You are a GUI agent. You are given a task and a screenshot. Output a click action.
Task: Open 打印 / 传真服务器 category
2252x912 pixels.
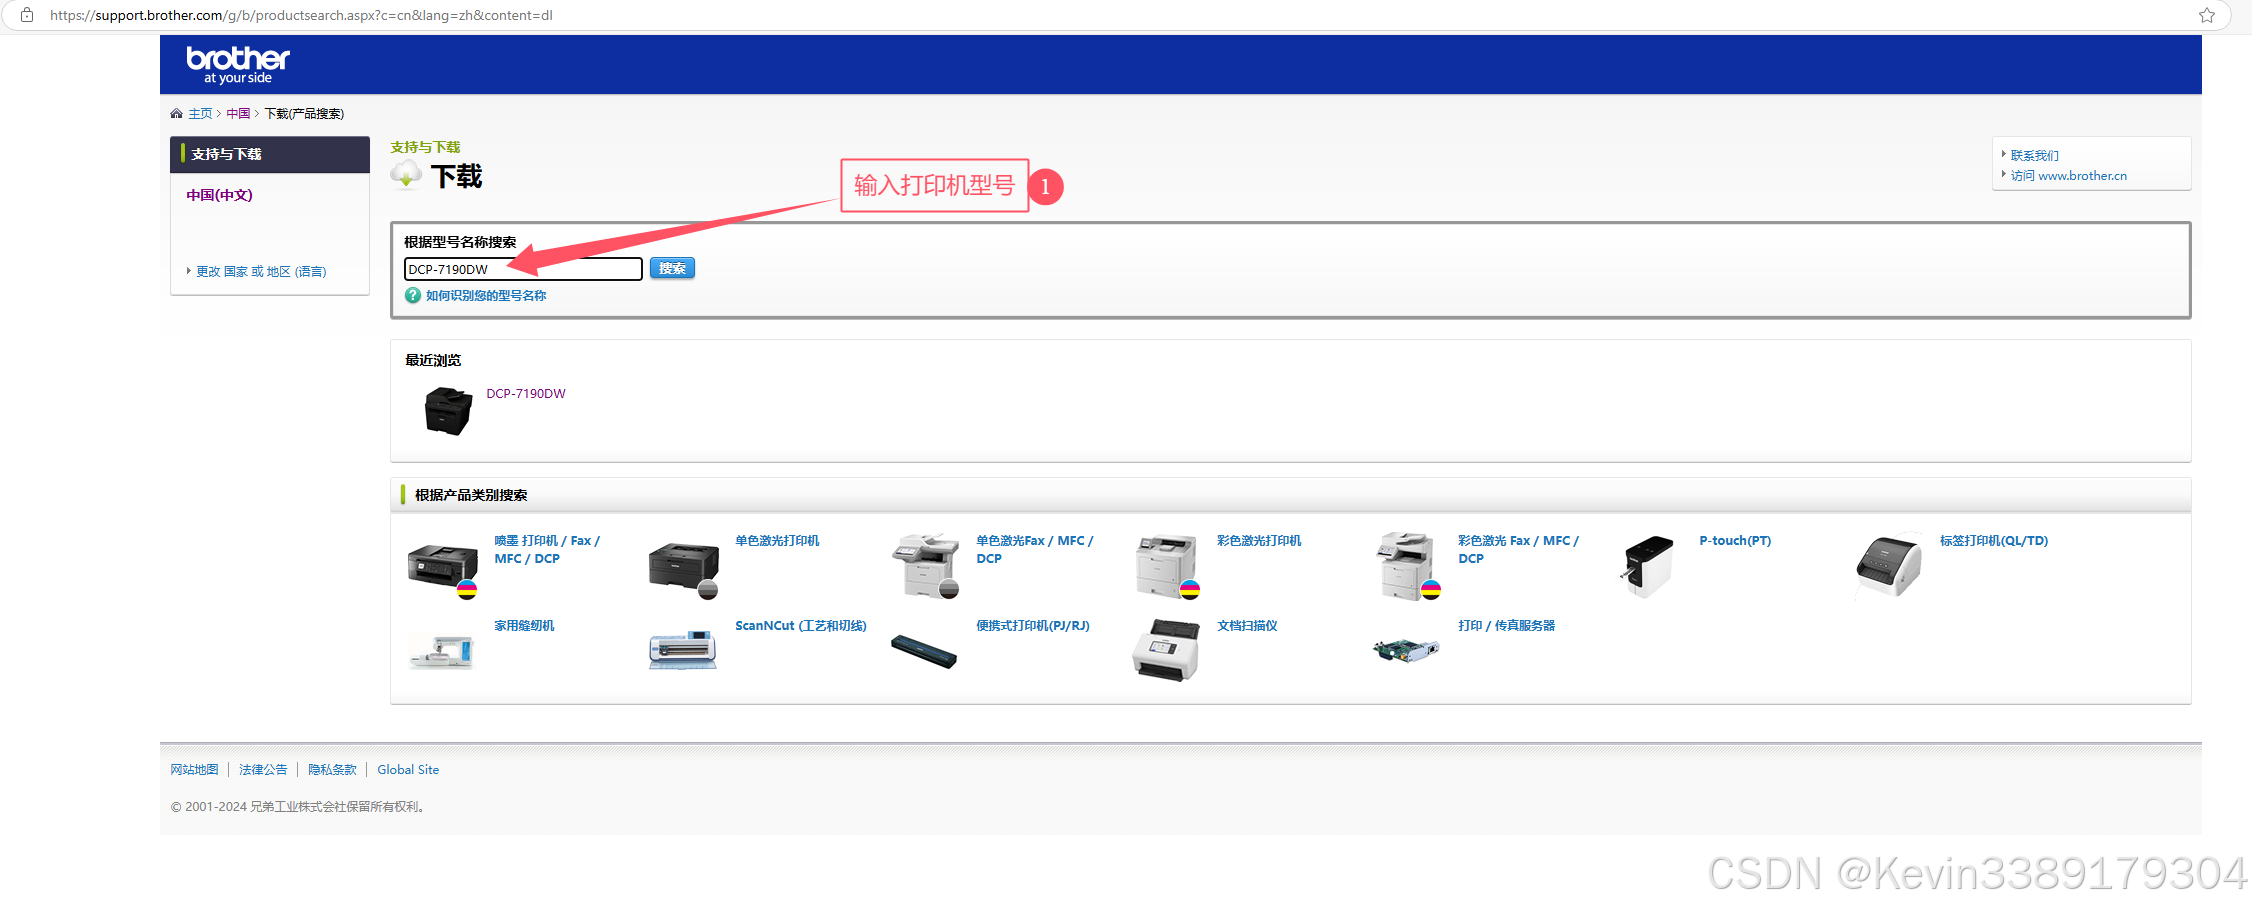(x=1507, y=626)
